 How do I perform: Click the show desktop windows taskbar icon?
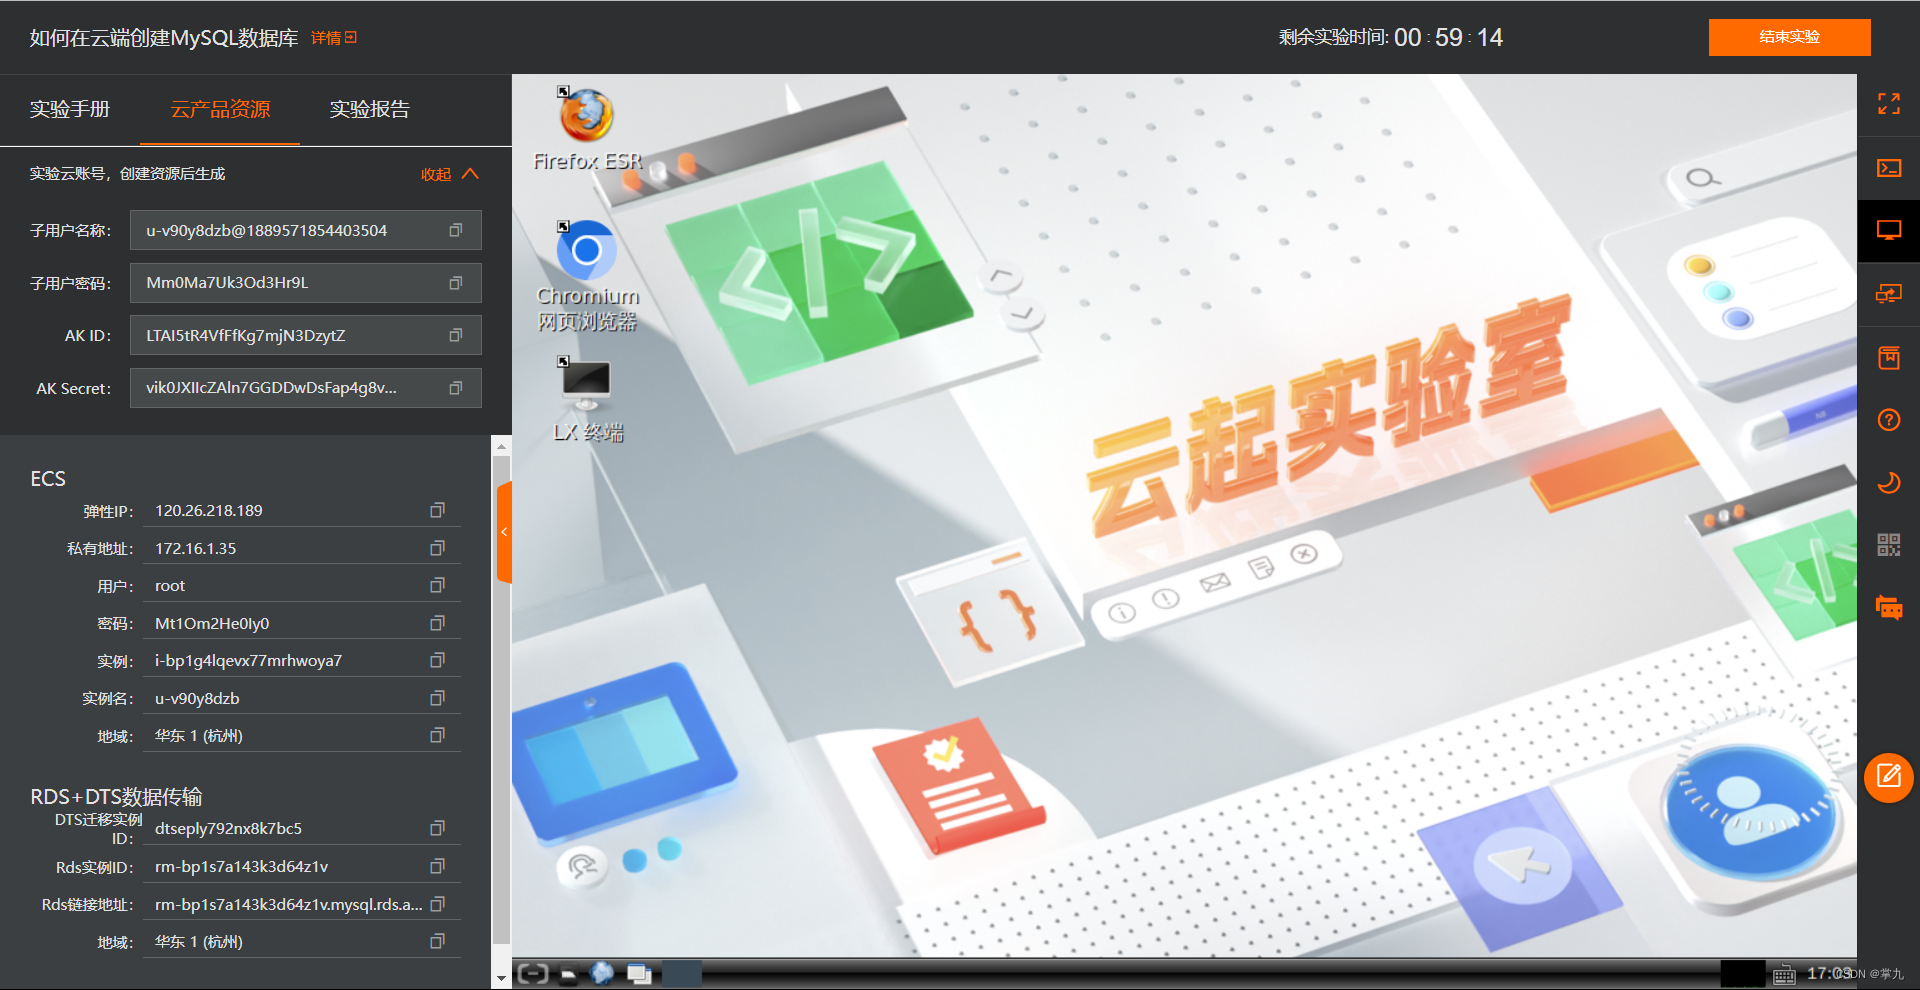[639, 974]
